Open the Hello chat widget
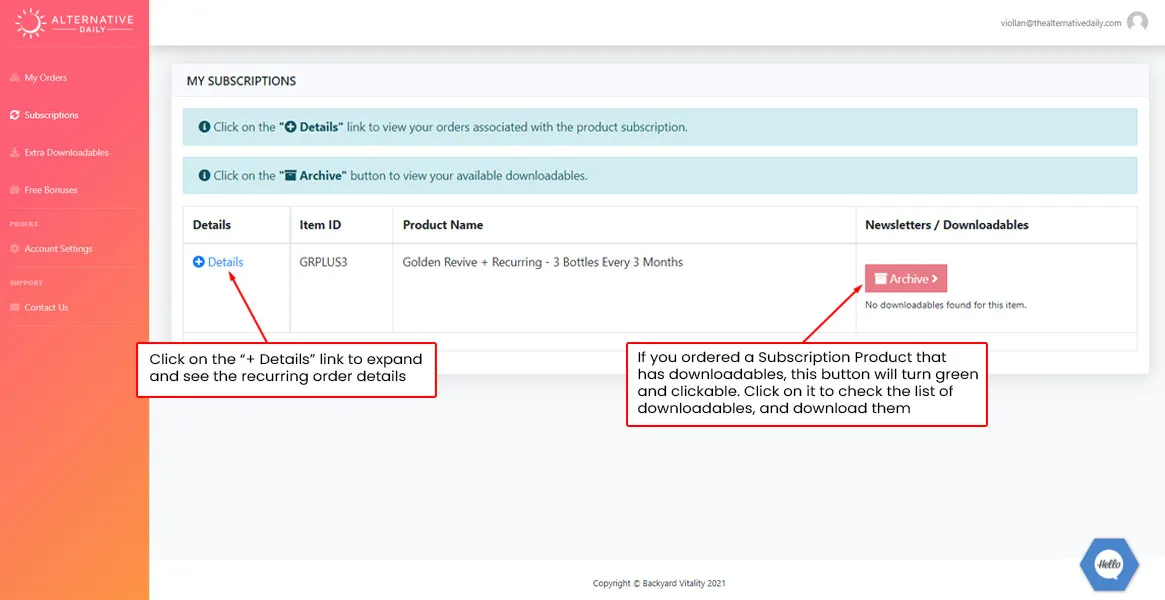This screenshot has width=1165, height=600. click(1109, 564)
